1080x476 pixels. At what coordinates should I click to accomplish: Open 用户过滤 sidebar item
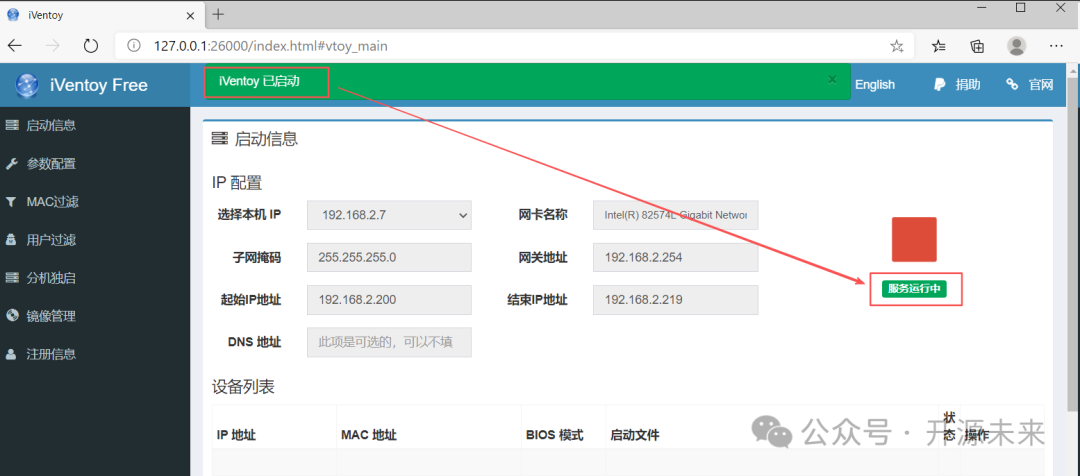point(50,240)
